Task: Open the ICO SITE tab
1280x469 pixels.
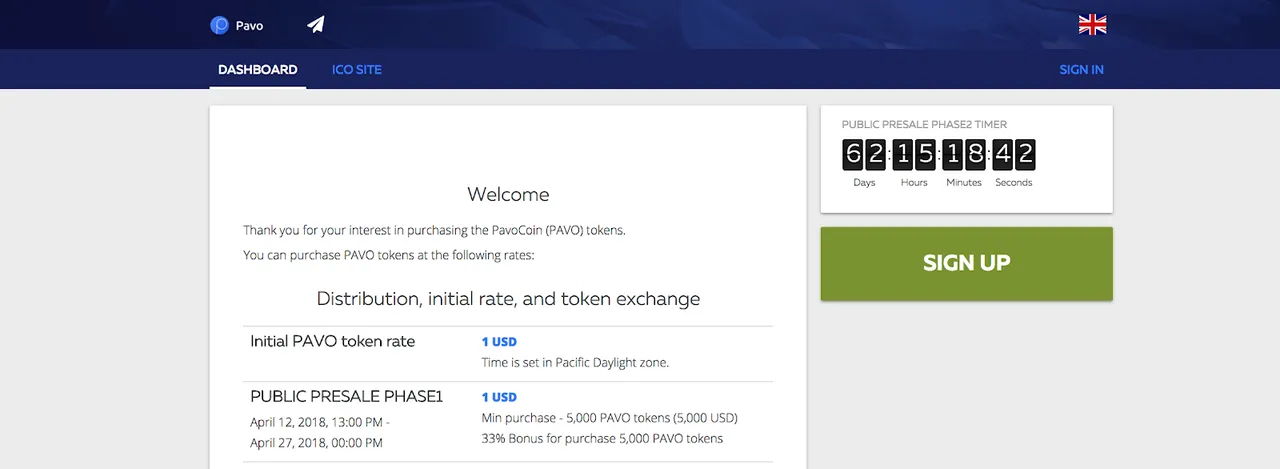Action: tap(357, 70)
